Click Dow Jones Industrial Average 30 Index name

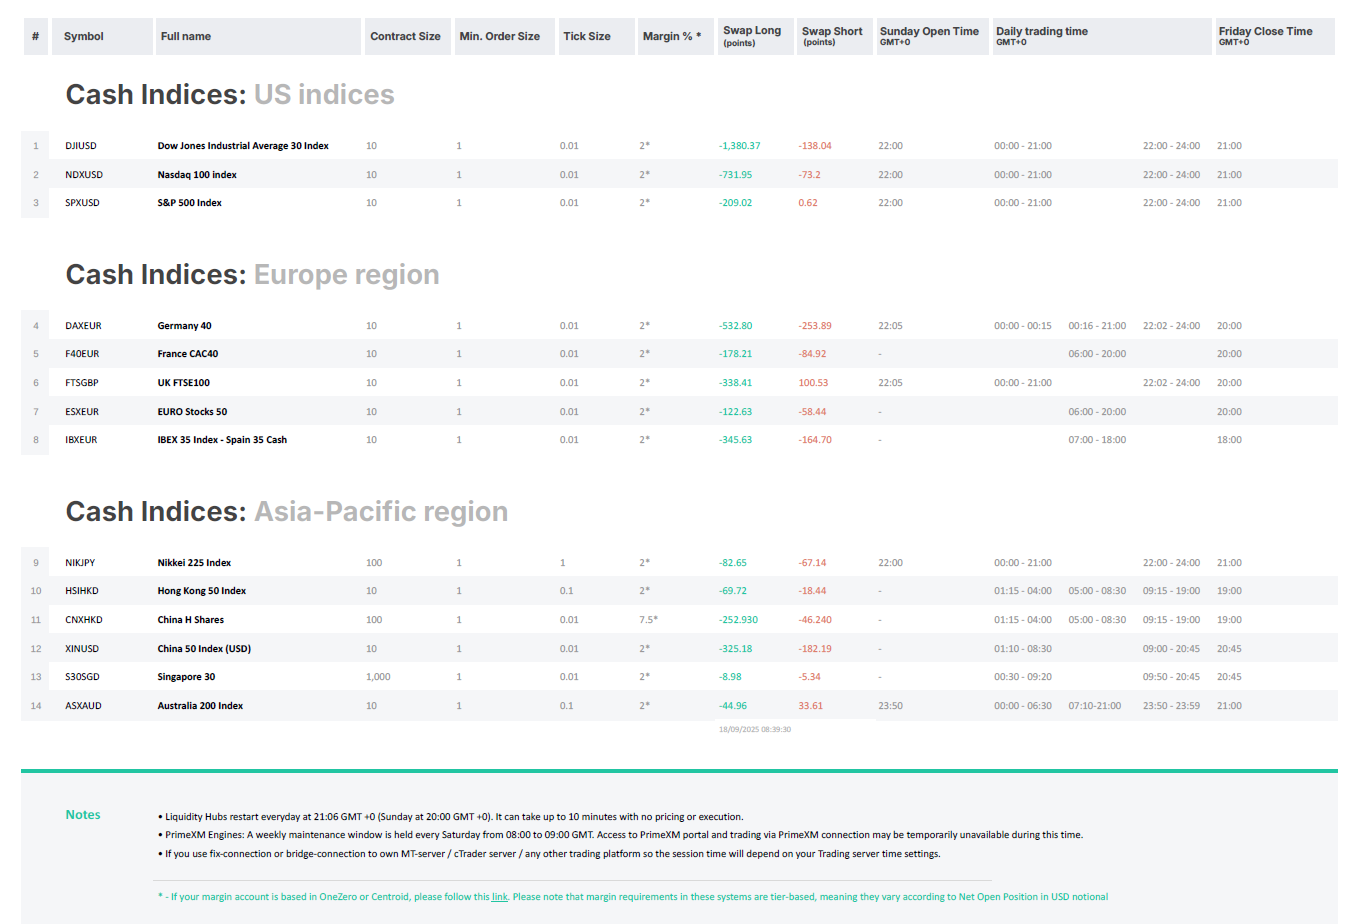(243, 146)
